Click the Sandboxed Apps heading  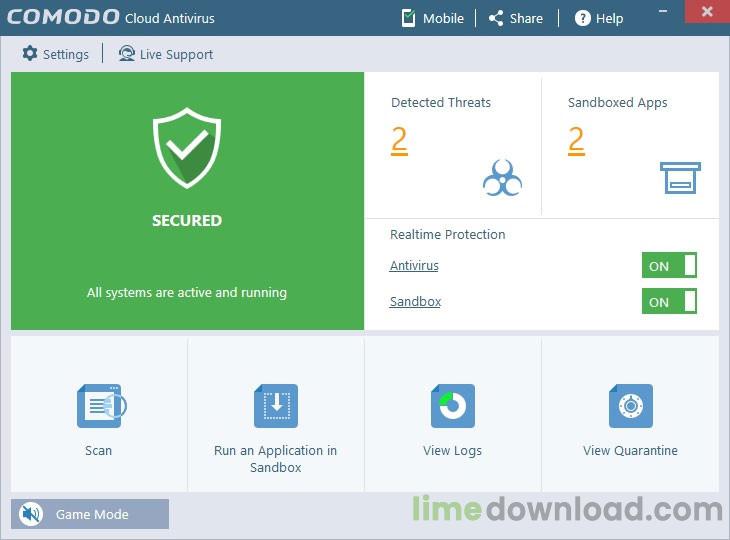pyautogui.click(x=617, y=102)
